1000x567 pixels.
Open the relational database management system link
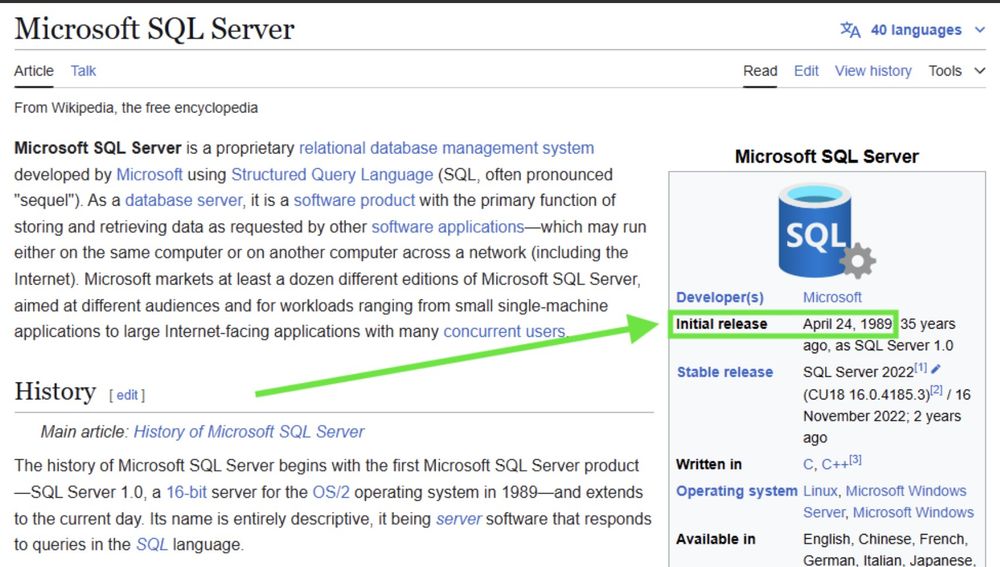446,148
